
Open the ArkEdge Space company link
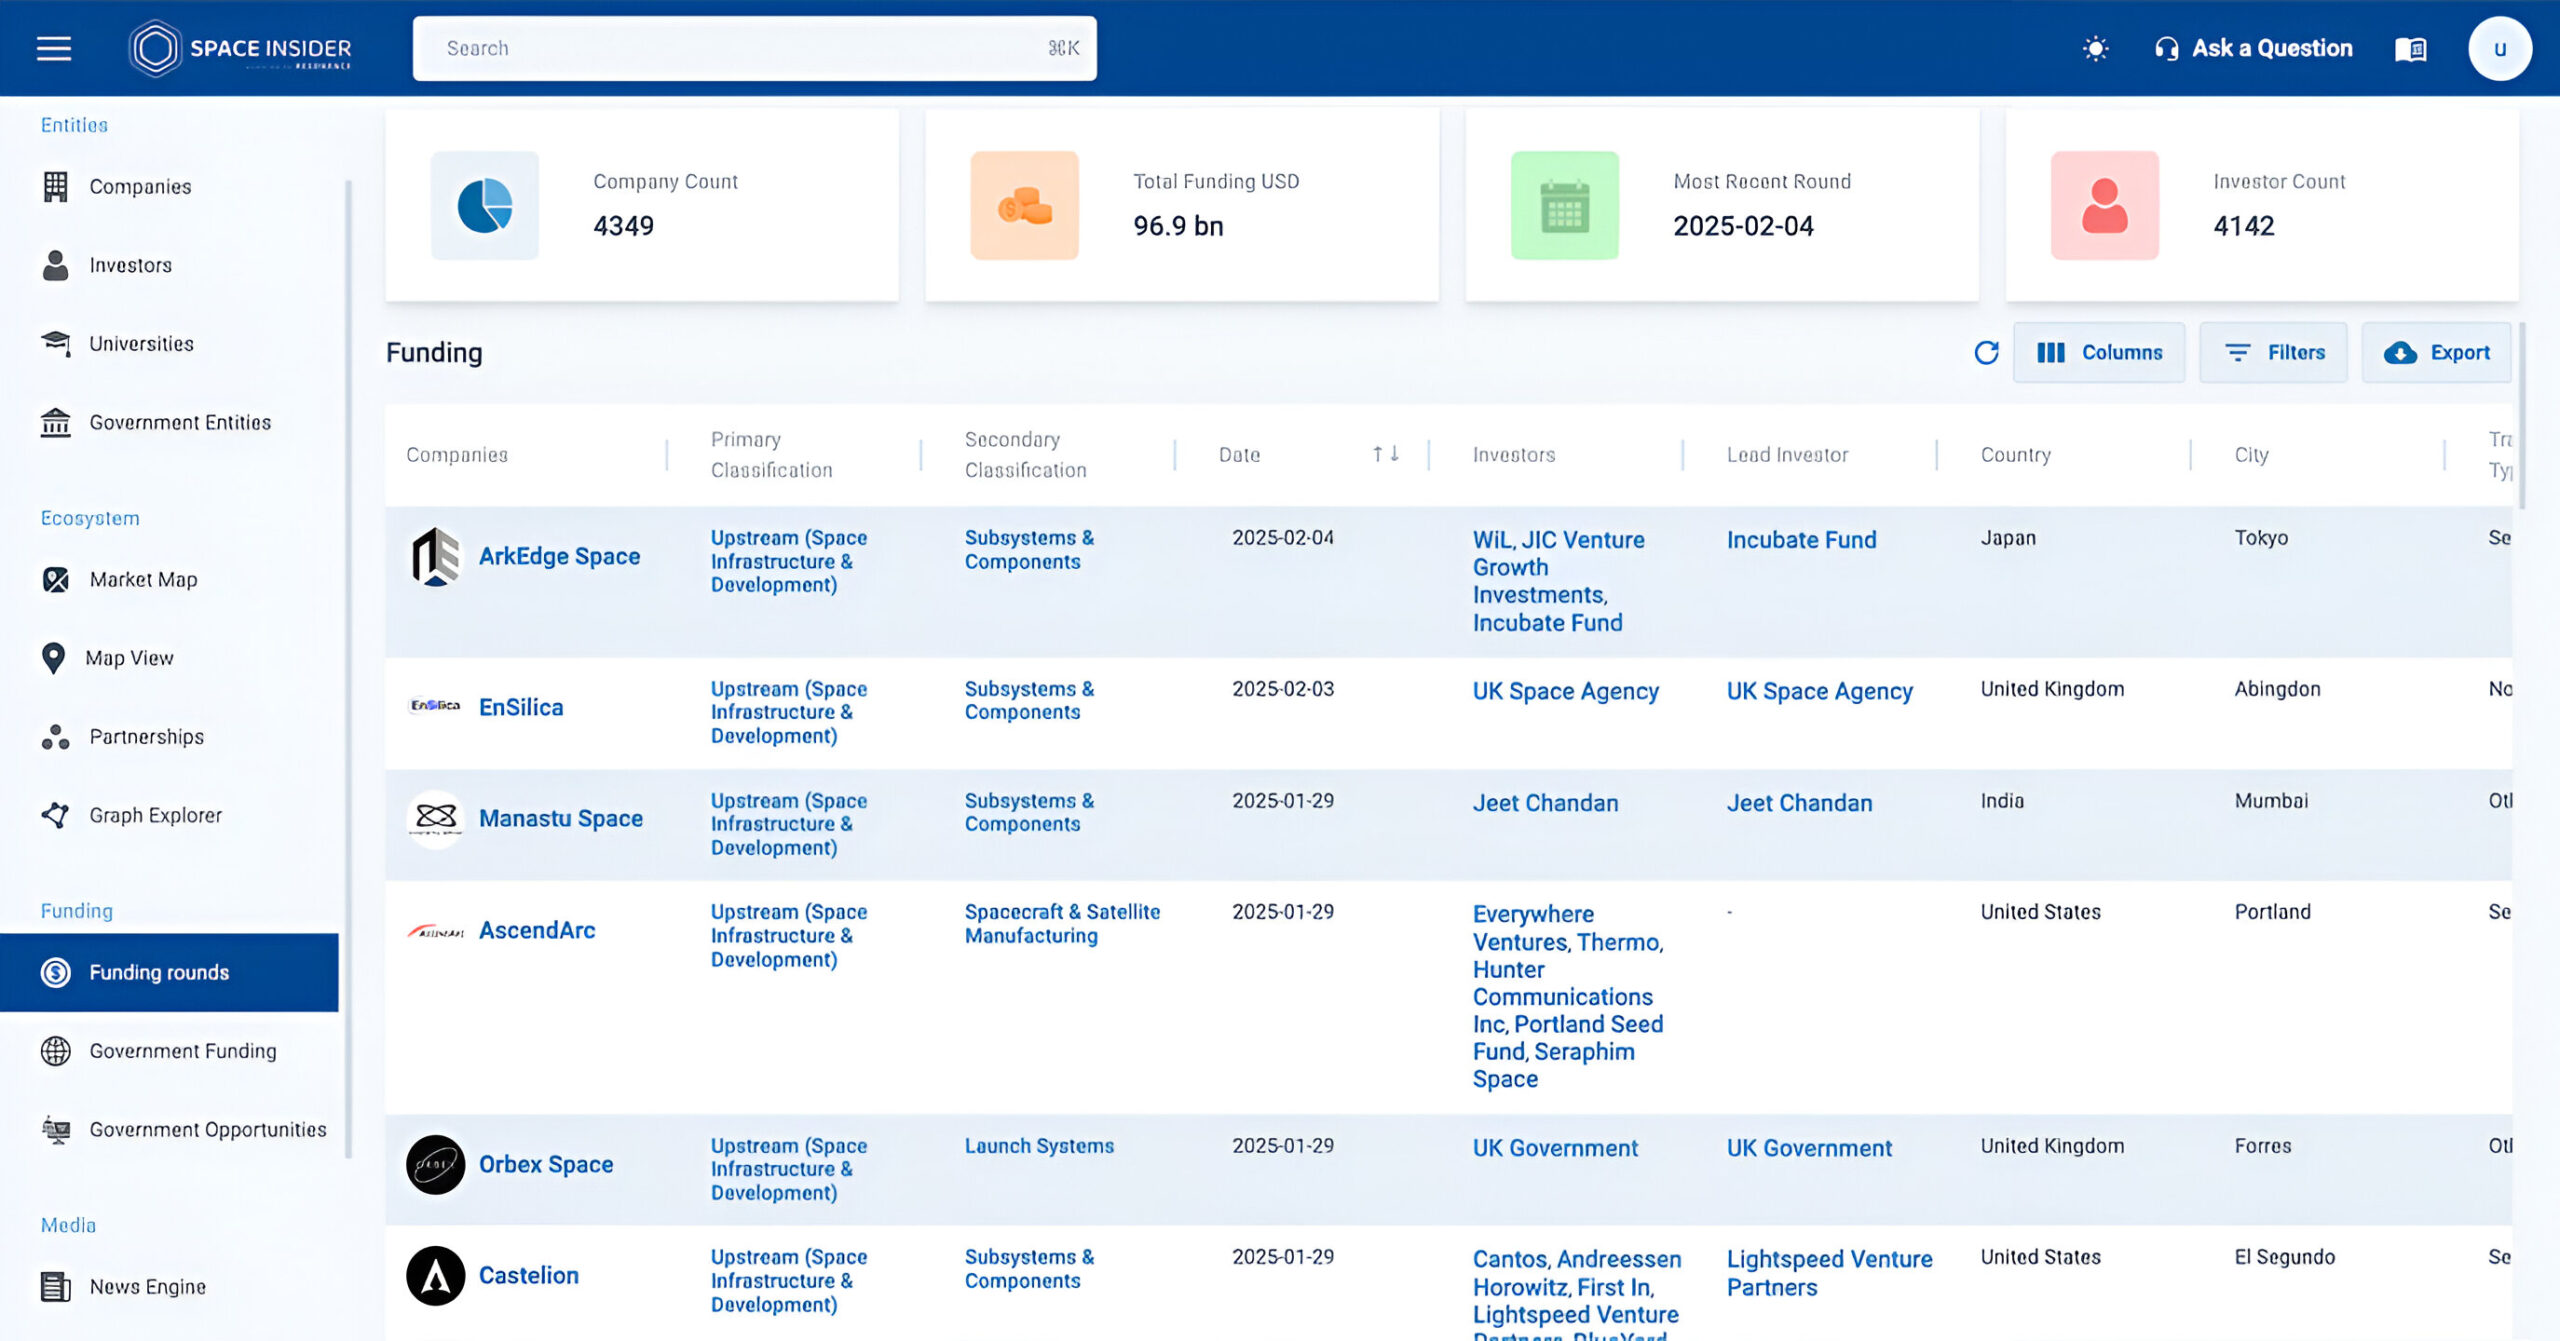tap(559, 556)
